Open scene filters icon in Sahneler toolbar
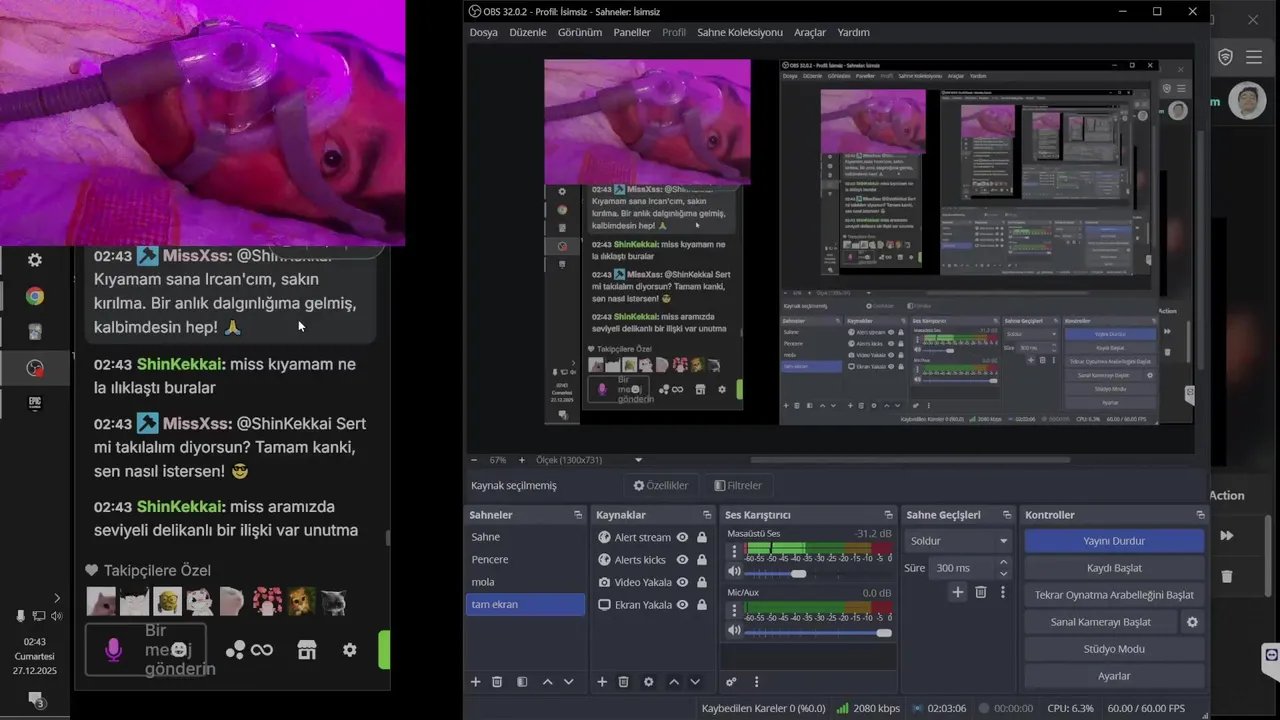Viewport: 1280px width, 720px height. coord(522,682)
